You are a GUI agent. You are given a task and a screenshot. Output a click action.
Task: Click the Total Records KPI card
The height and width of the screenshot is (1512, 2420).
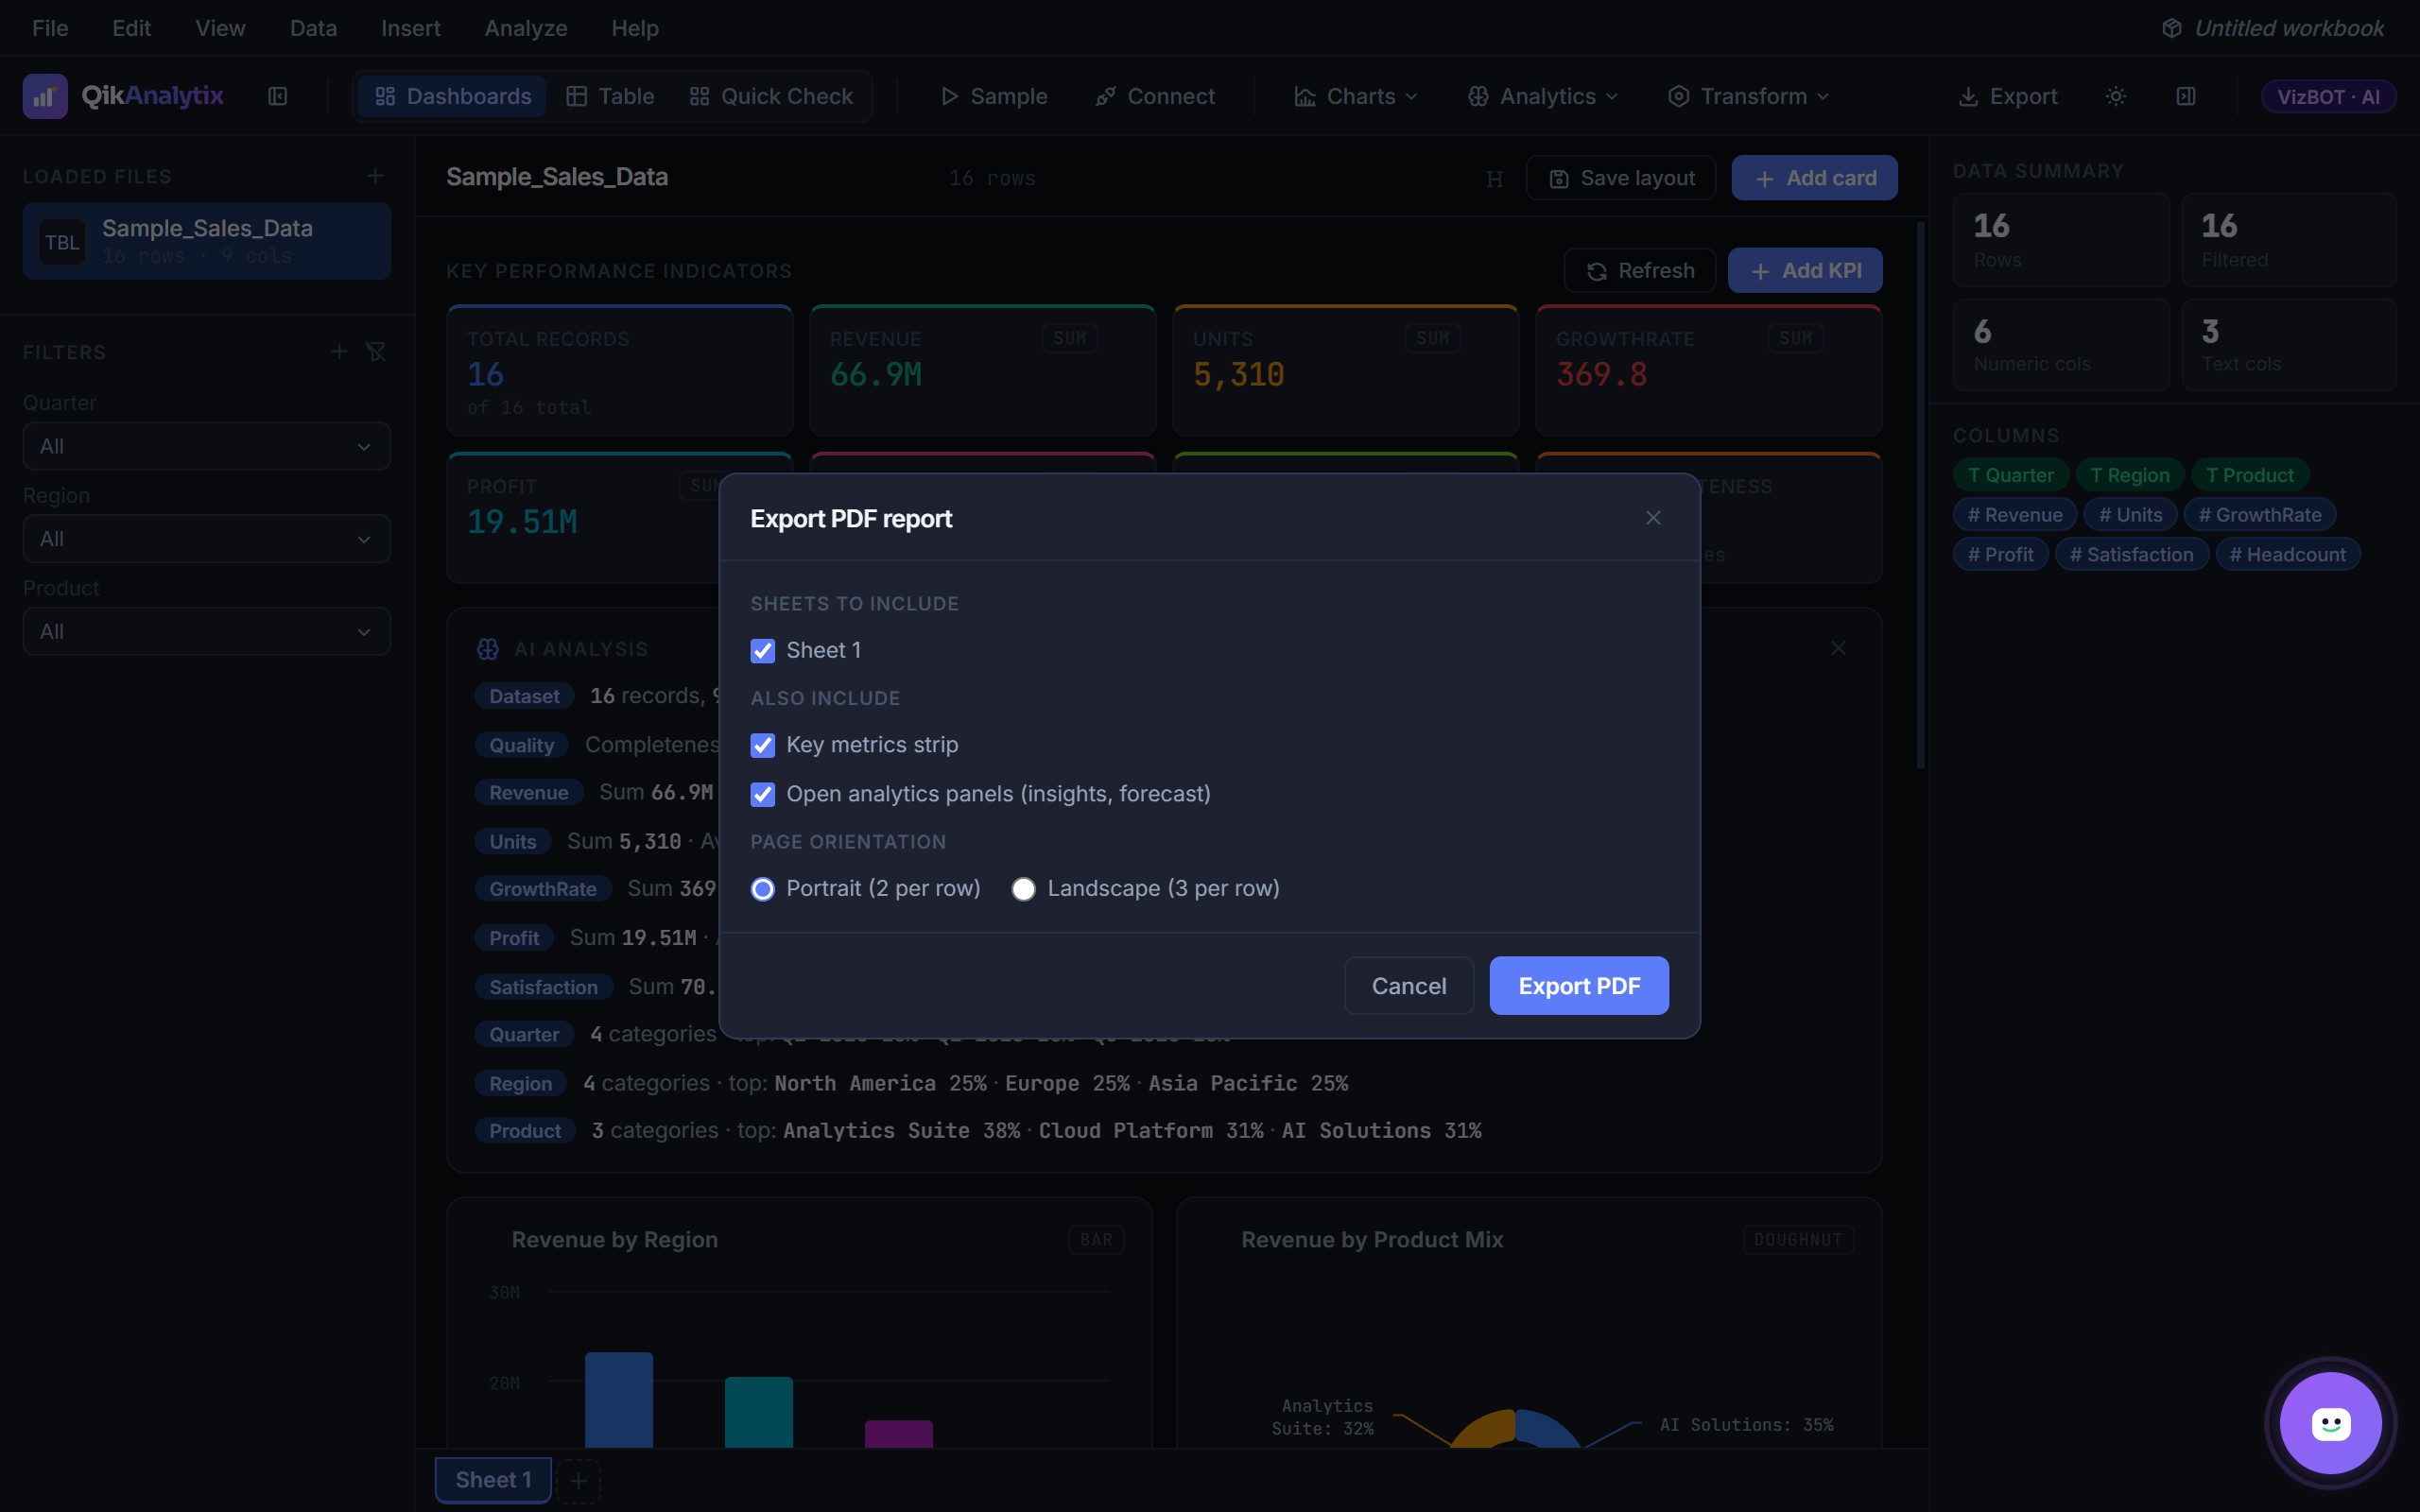click(620, 371)
